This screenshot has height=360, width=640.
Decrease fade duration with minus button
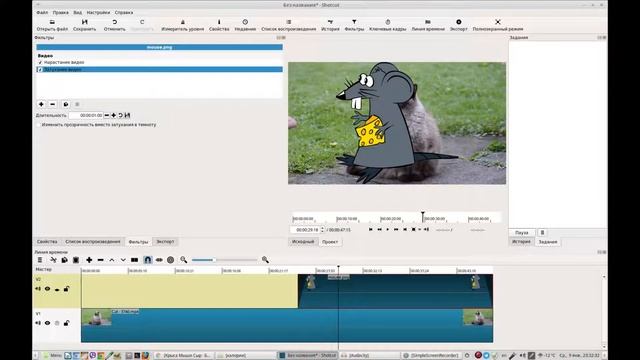click(107, 116)
